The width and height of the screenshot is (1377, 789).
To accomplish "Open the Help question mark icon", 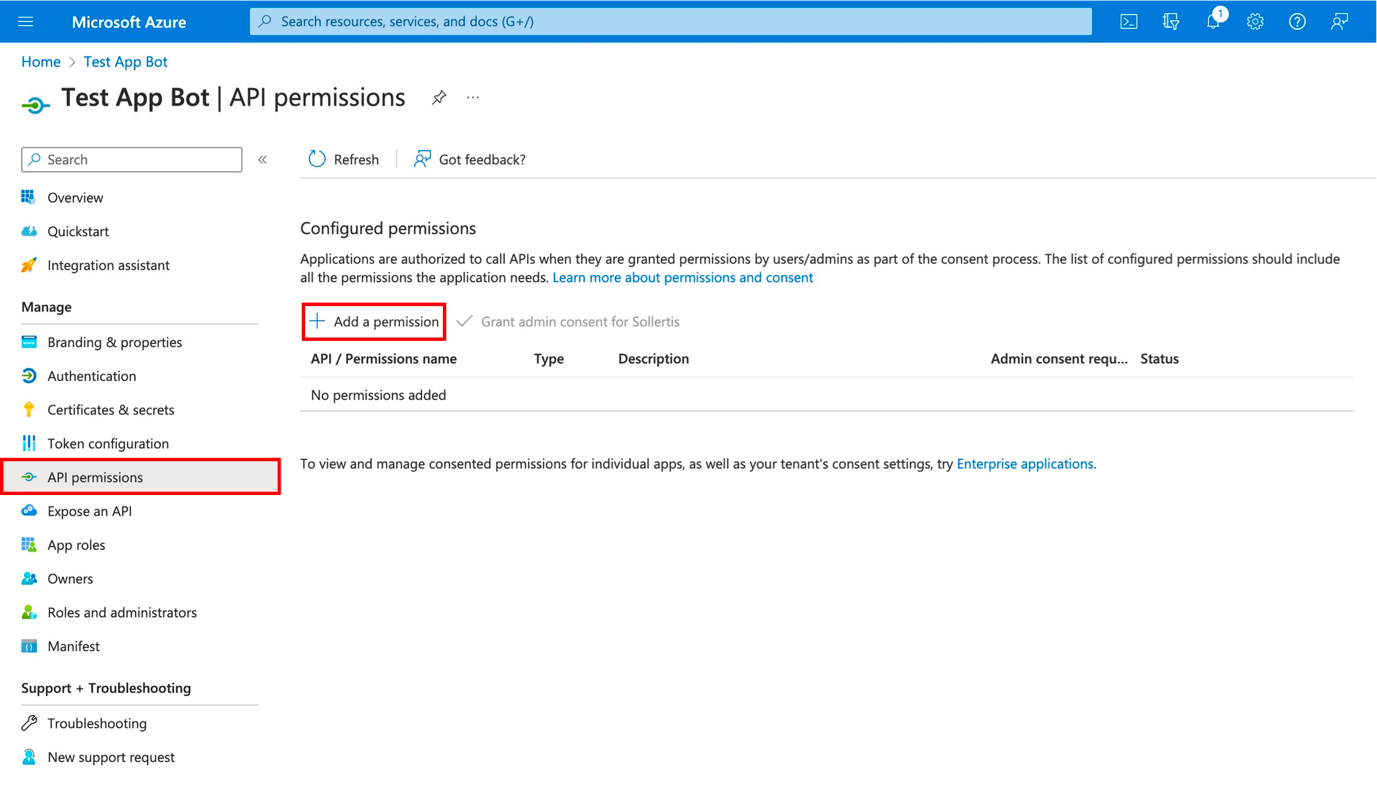I will [1297, 21].
